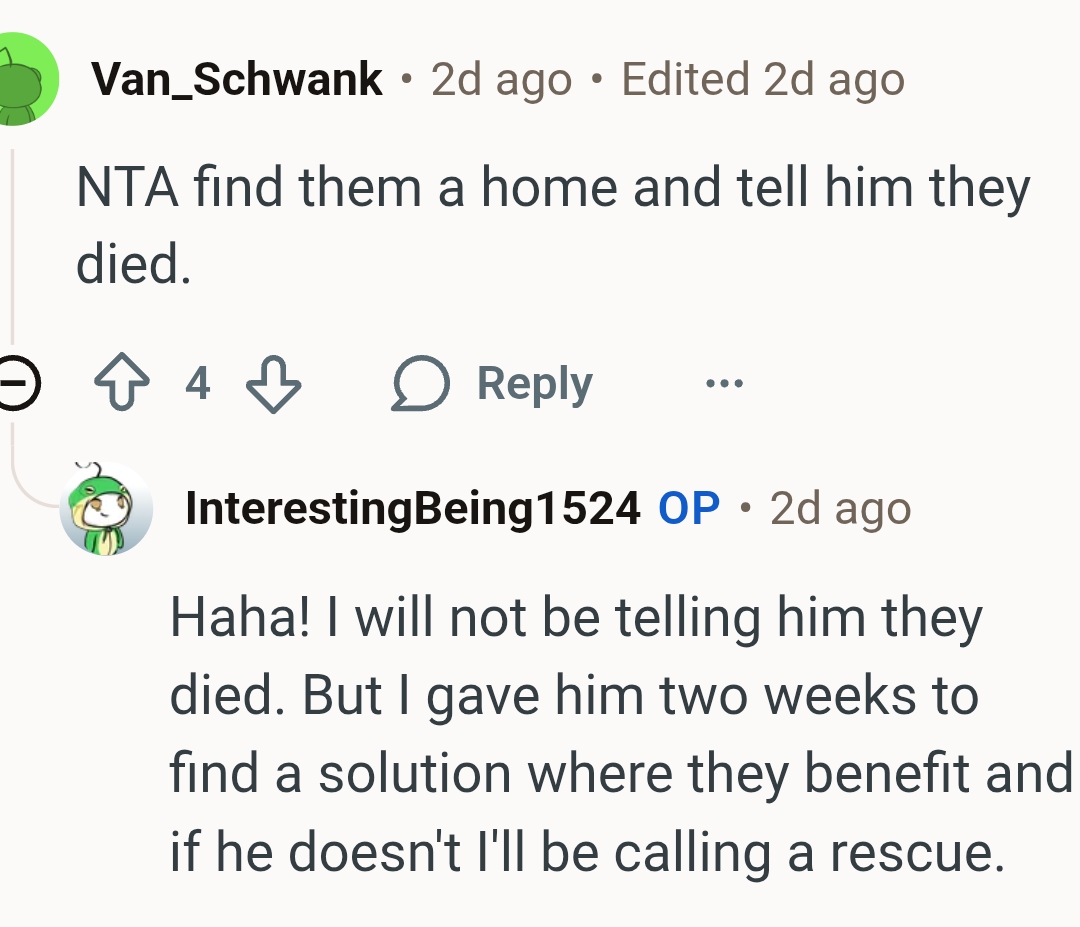The height and width of the screenshot is (927, 1080).
Task: Click the vote count showing 4
Action: click(197, 383)
